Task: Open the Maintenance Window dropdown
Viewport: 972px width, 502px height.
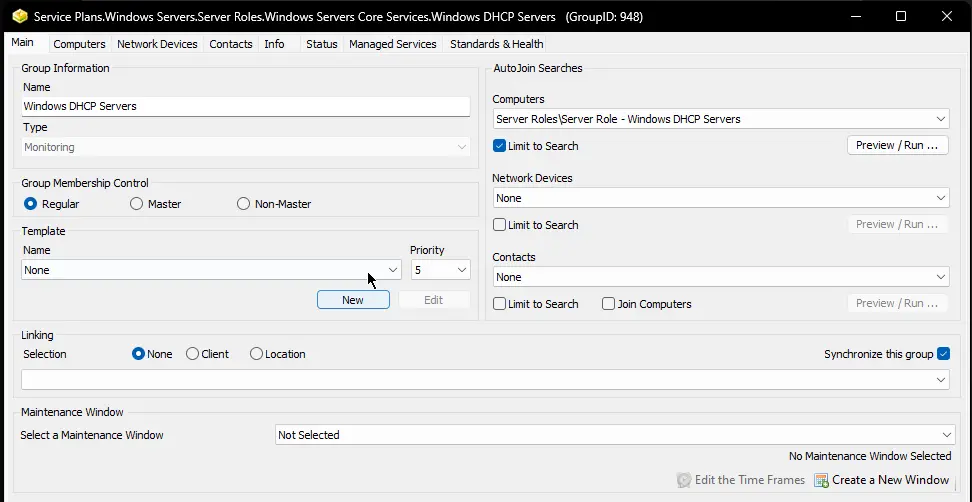Action: pyautogui.click(x=614, y=435)
